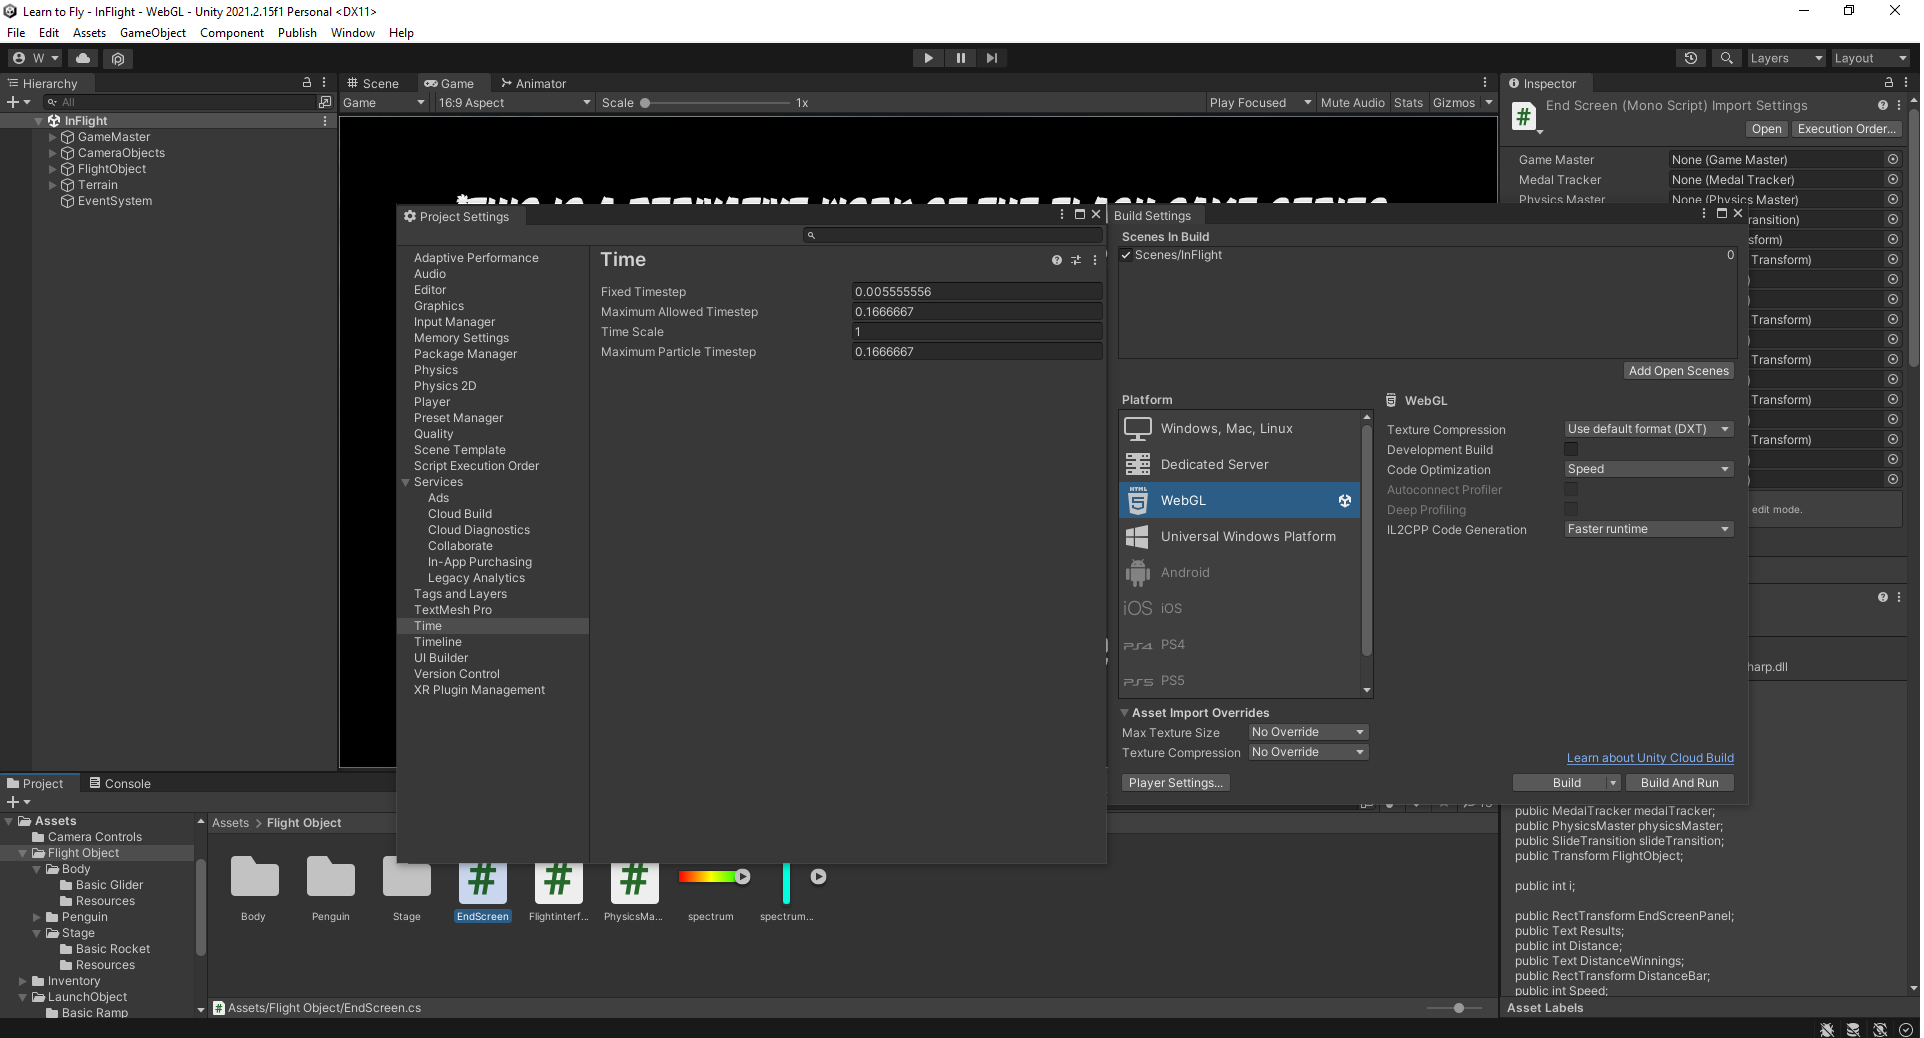Open the Learn about Unity Cloud Build link

1650,758
